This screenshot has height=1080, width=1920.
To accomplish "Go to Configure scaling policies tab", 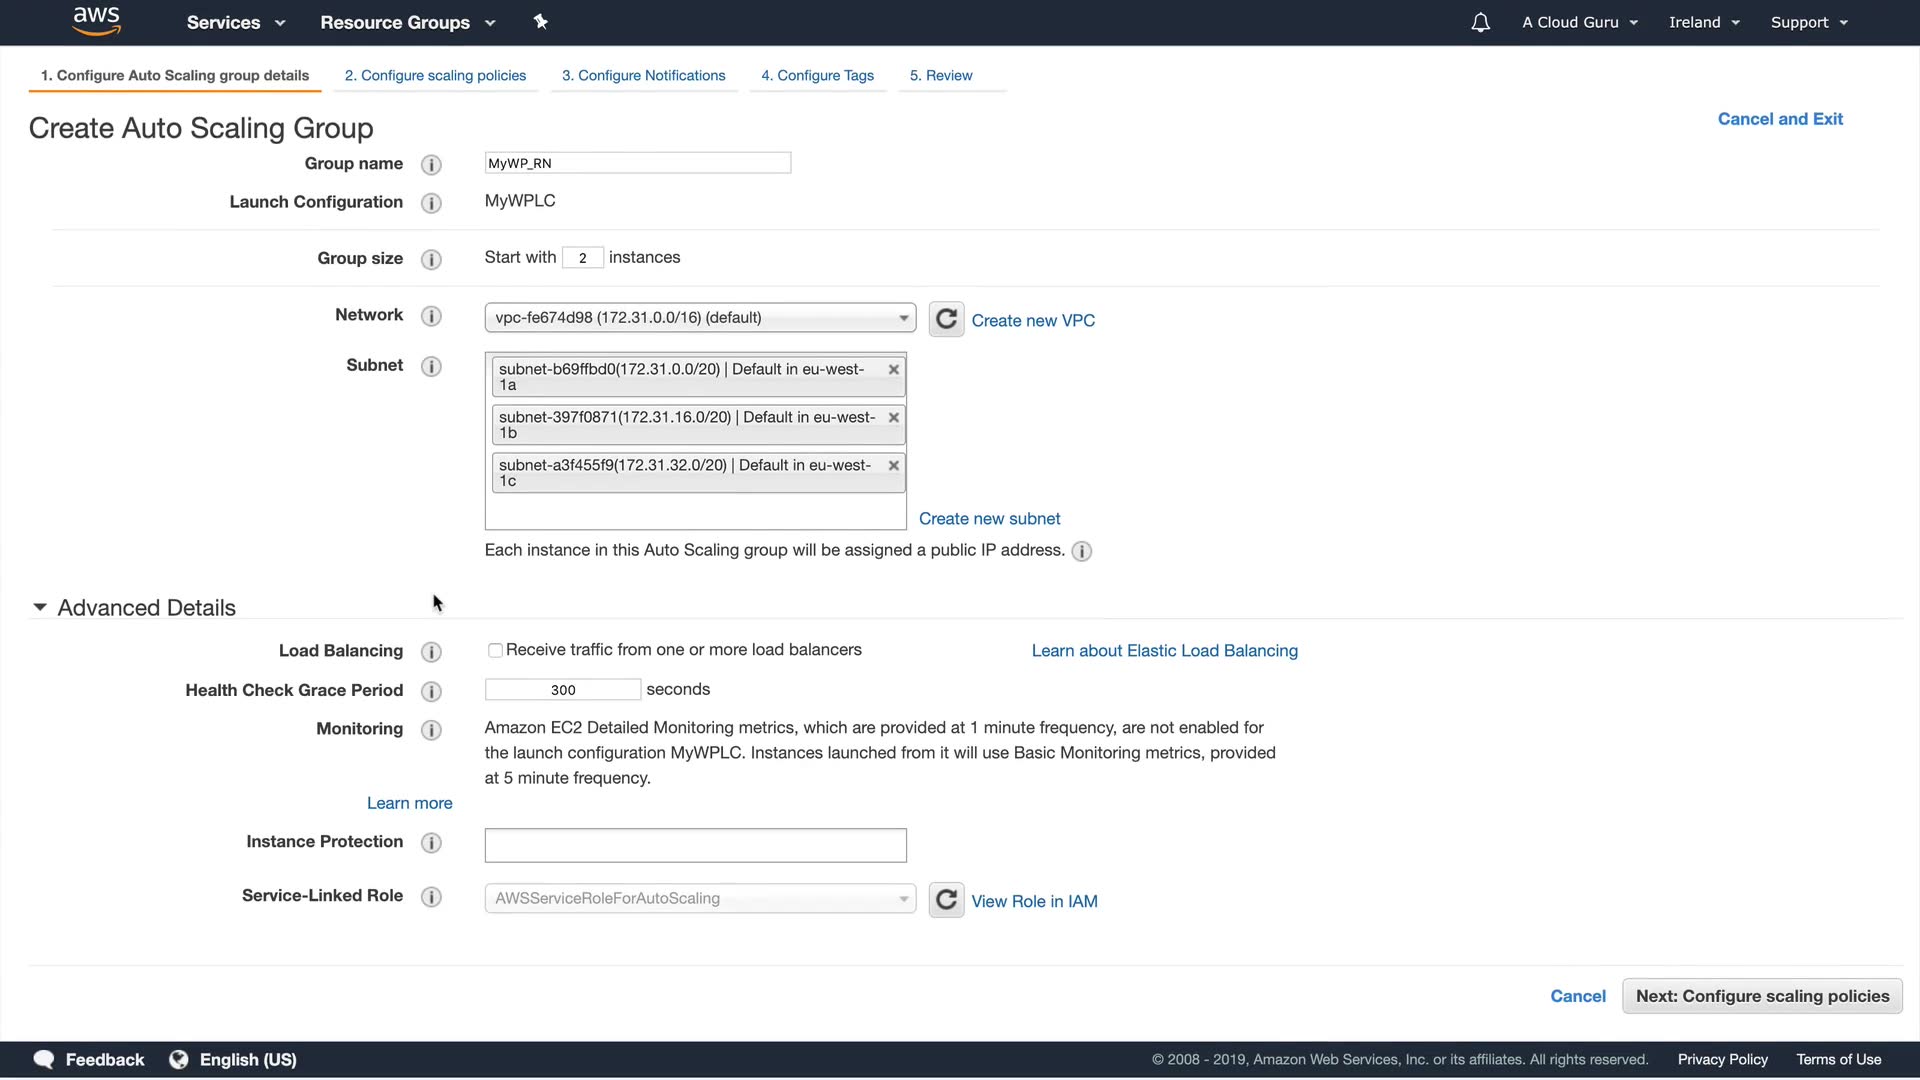I will coord(435,76).
